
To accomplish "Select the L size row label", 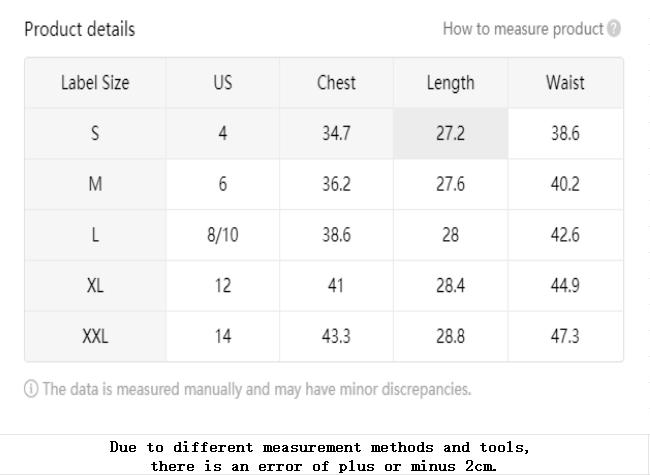I will click(x=95, y=235).
